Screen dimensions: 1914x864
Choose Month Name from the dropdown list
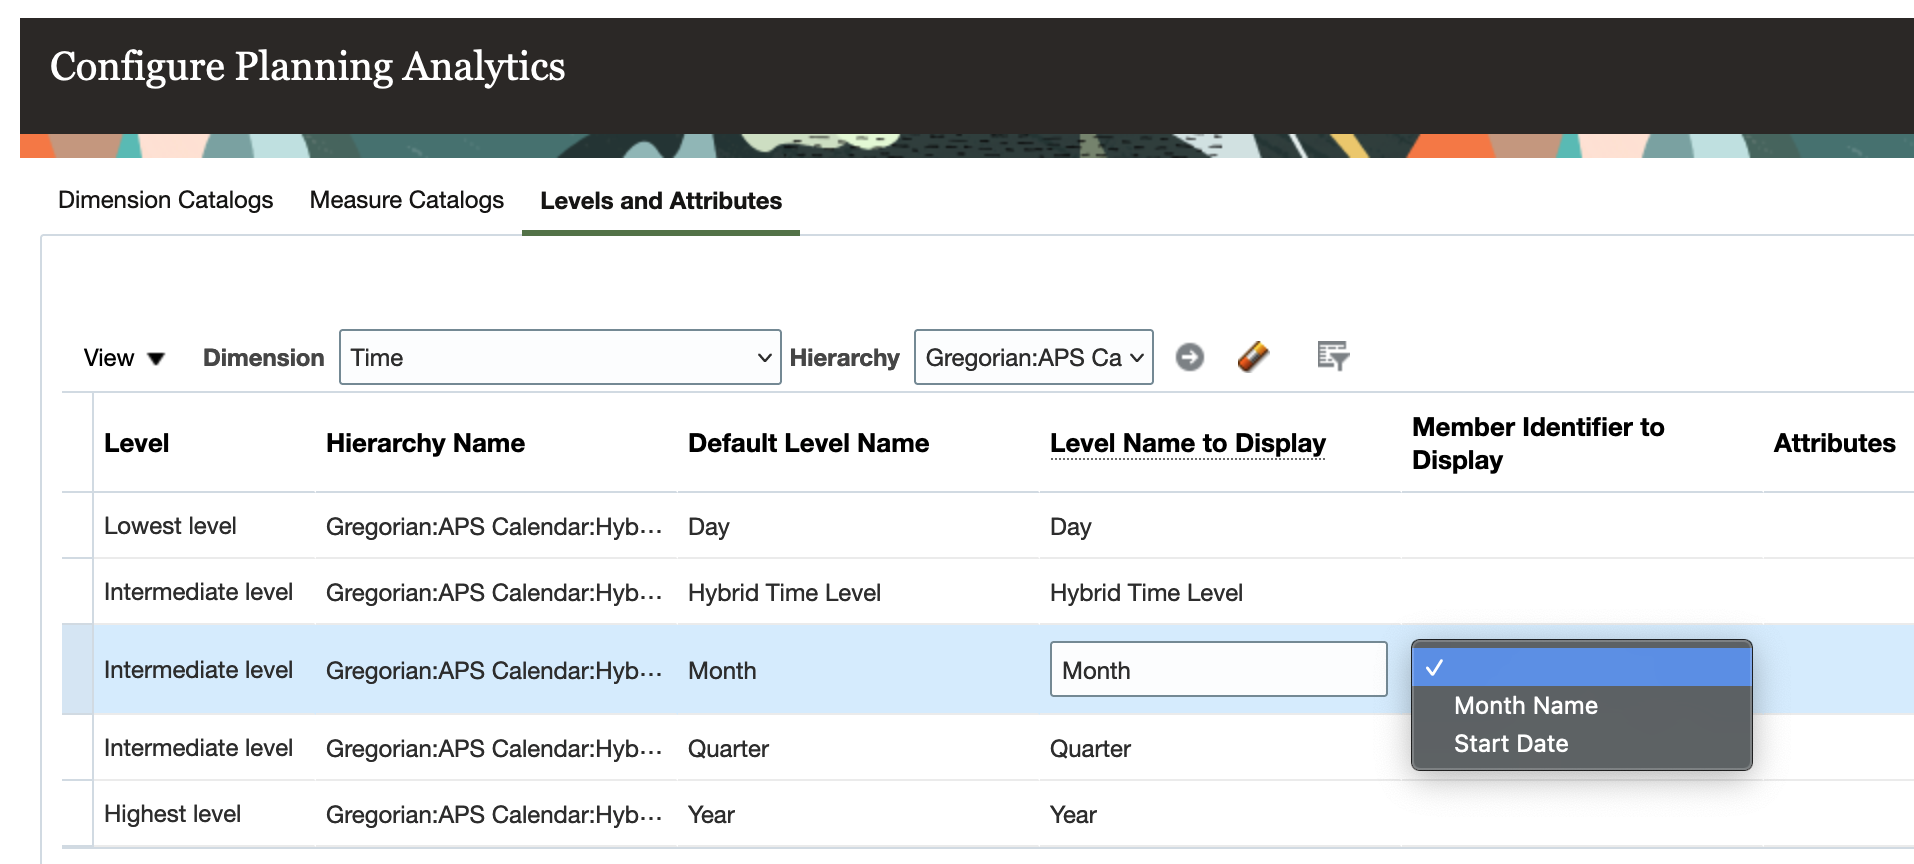coord(1525,706)
